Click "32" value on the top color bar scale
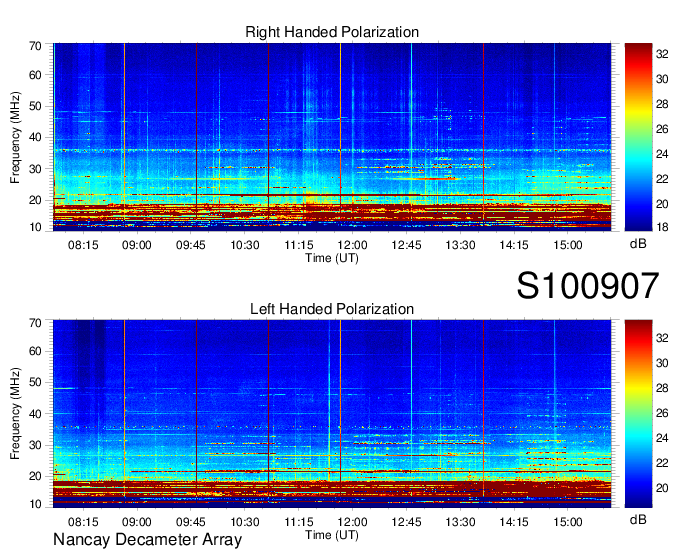Screen dimensions: 680x552 click(662, 54)
